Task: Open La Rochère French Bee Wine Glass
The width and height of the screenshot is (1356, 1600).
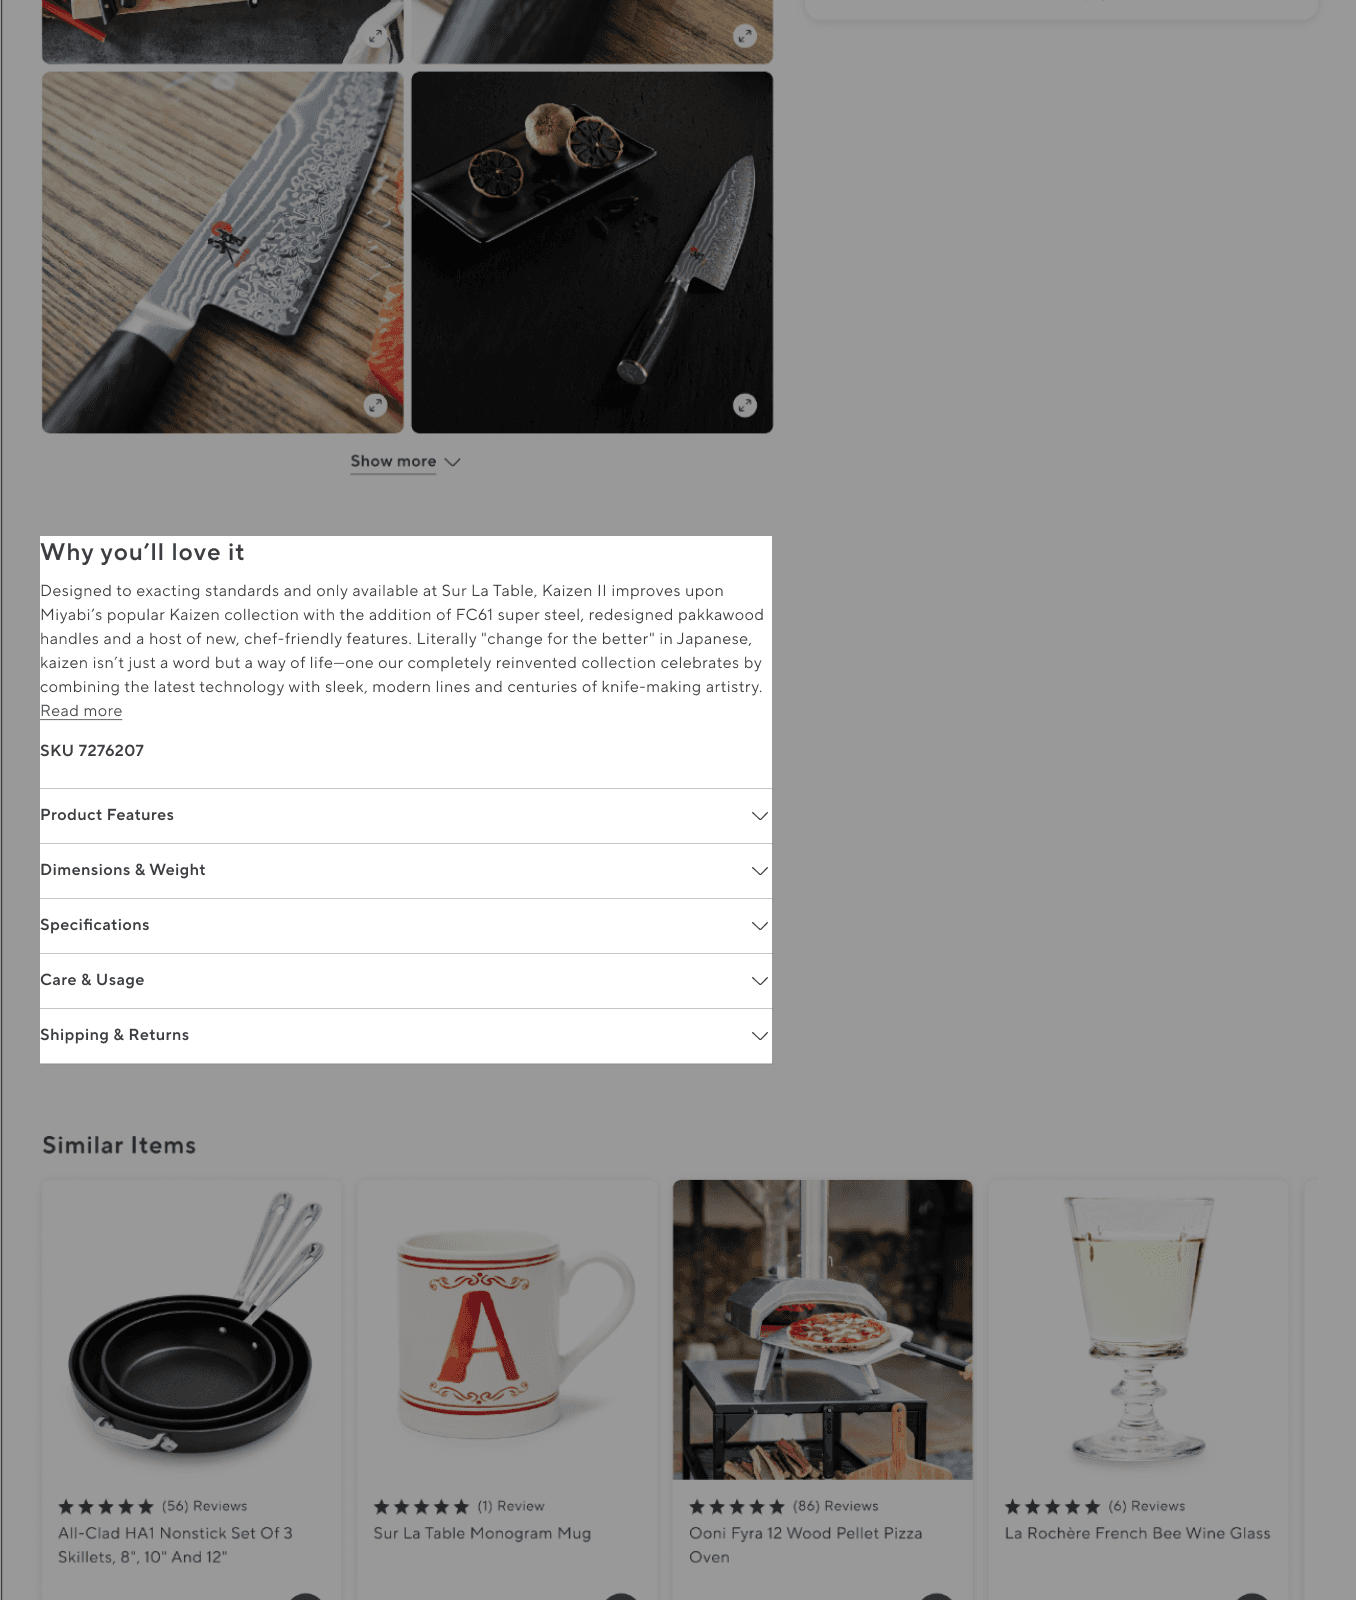Action: click(x=1137, y=1533)
